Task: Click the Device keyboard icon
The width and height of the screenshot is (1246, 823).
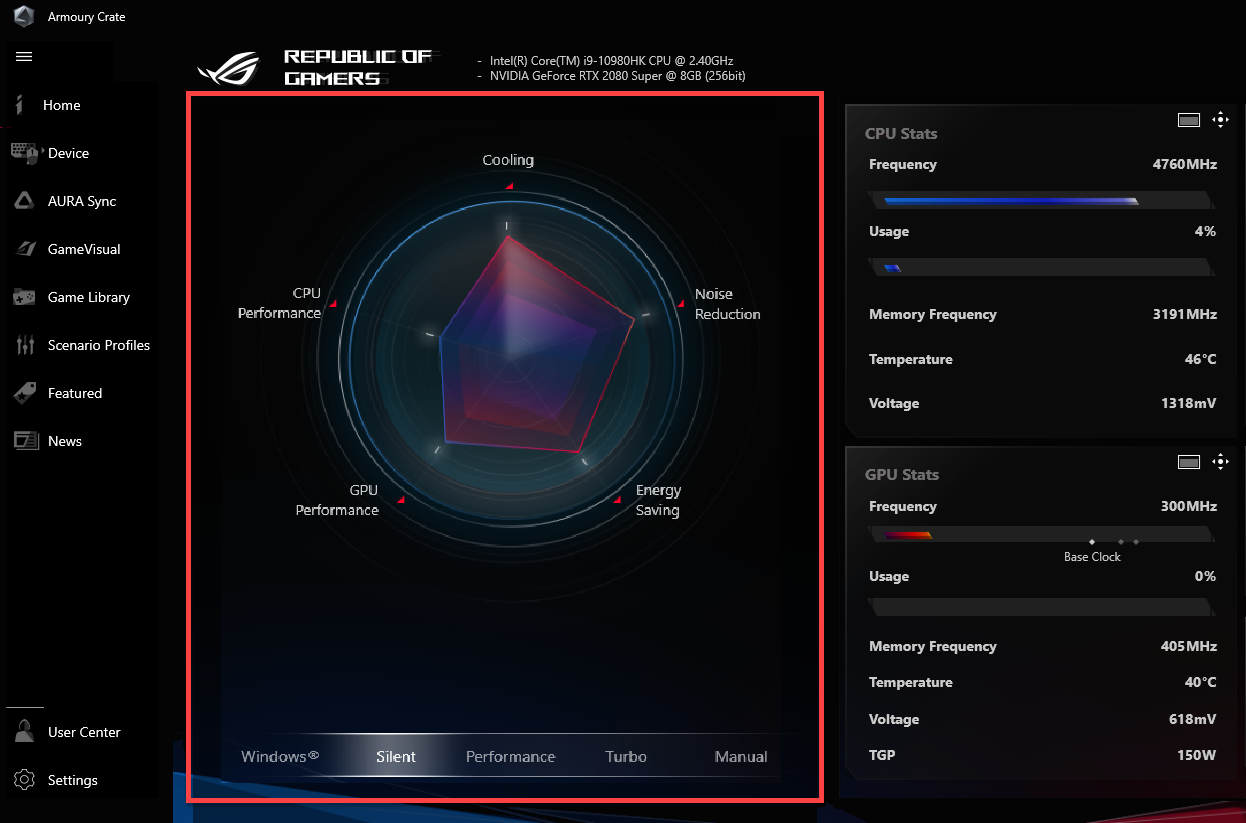Action: coord(24,152)
